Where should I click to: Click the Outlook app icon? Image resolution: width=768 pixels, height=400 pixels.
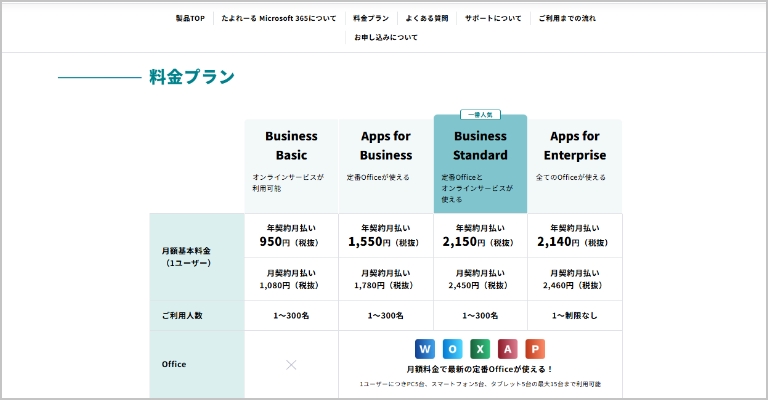tap(452, 349)
